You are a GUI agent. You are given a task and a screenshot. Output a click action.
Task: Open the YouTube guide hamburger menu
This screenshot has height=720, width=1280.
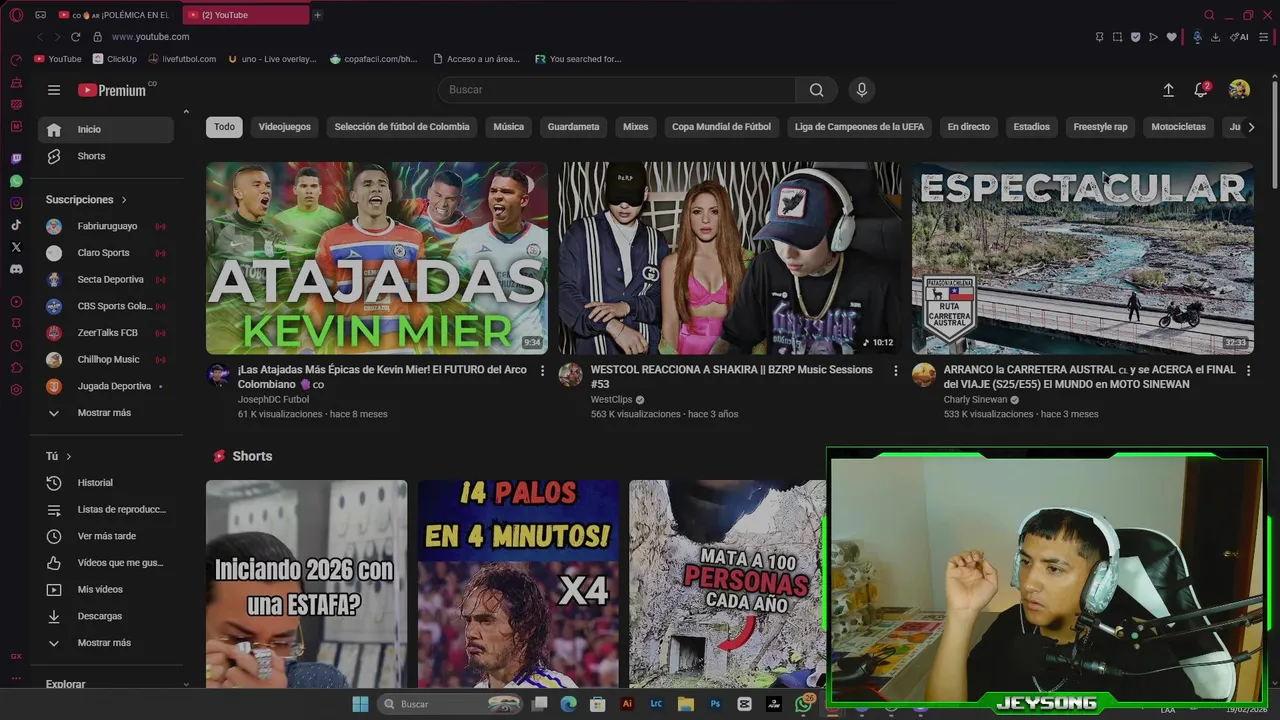(54, 90)
